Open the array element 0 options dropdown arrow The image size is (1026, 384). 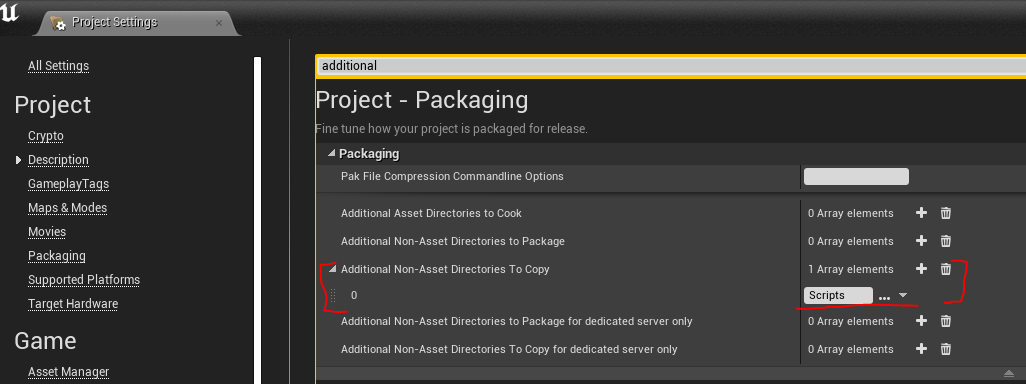pyautogui.click(x=903, y=295)
